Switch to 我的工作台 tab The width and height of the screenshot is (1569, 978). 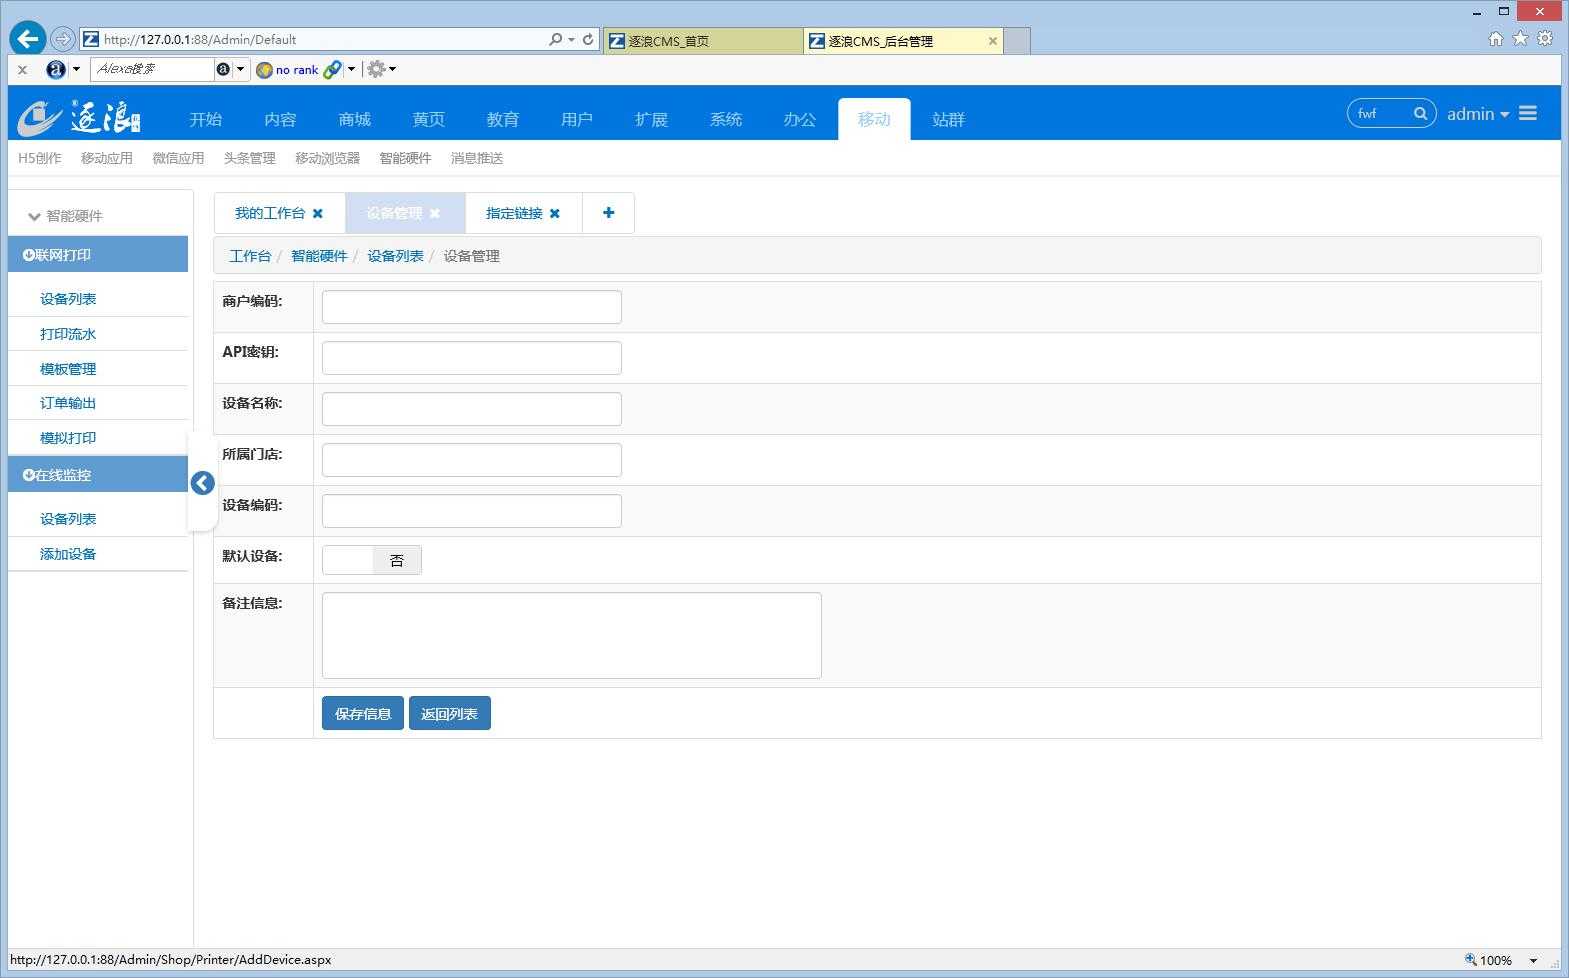[x=270, y=213]
